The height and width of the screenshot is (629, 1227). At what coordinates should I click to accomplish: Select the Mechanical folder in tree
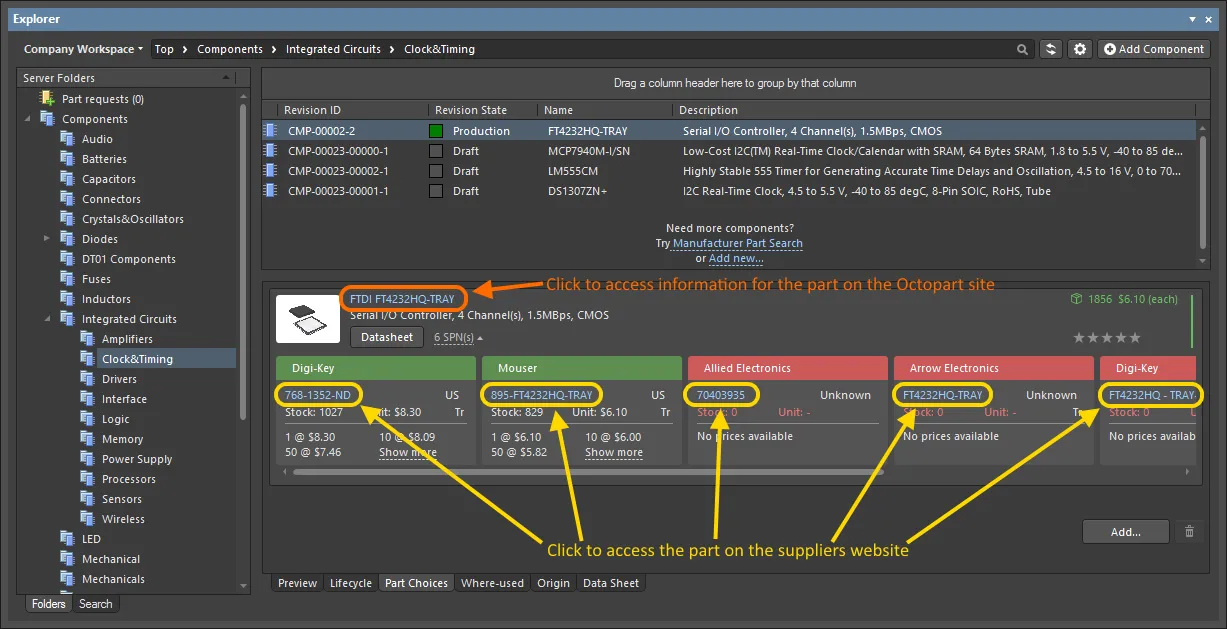tap(111, 559)
